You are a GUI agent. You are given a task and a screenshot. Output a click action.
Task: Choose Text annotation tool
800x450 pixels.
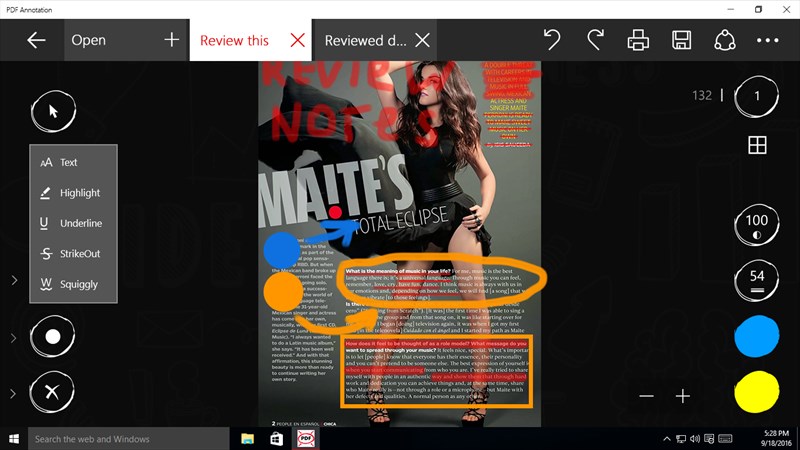[x=73, y=162]
